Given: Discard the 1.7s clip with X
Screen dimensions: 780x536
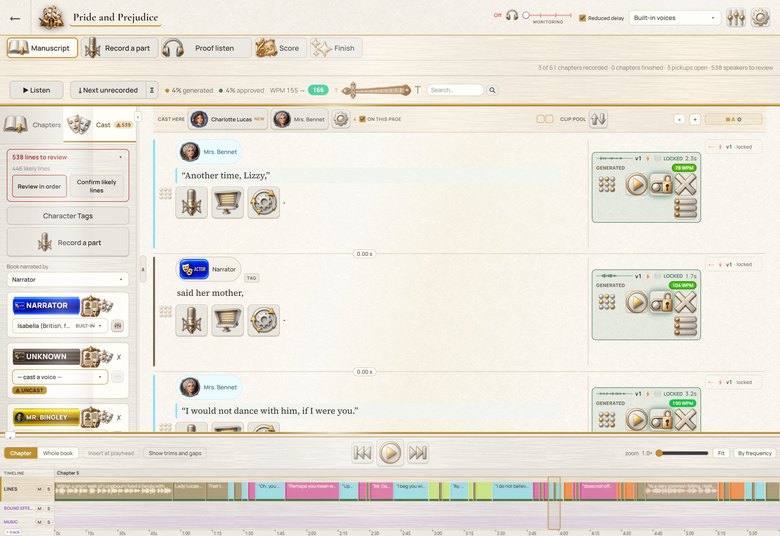Looking at the screenshot, I should (x=685, y=302).
